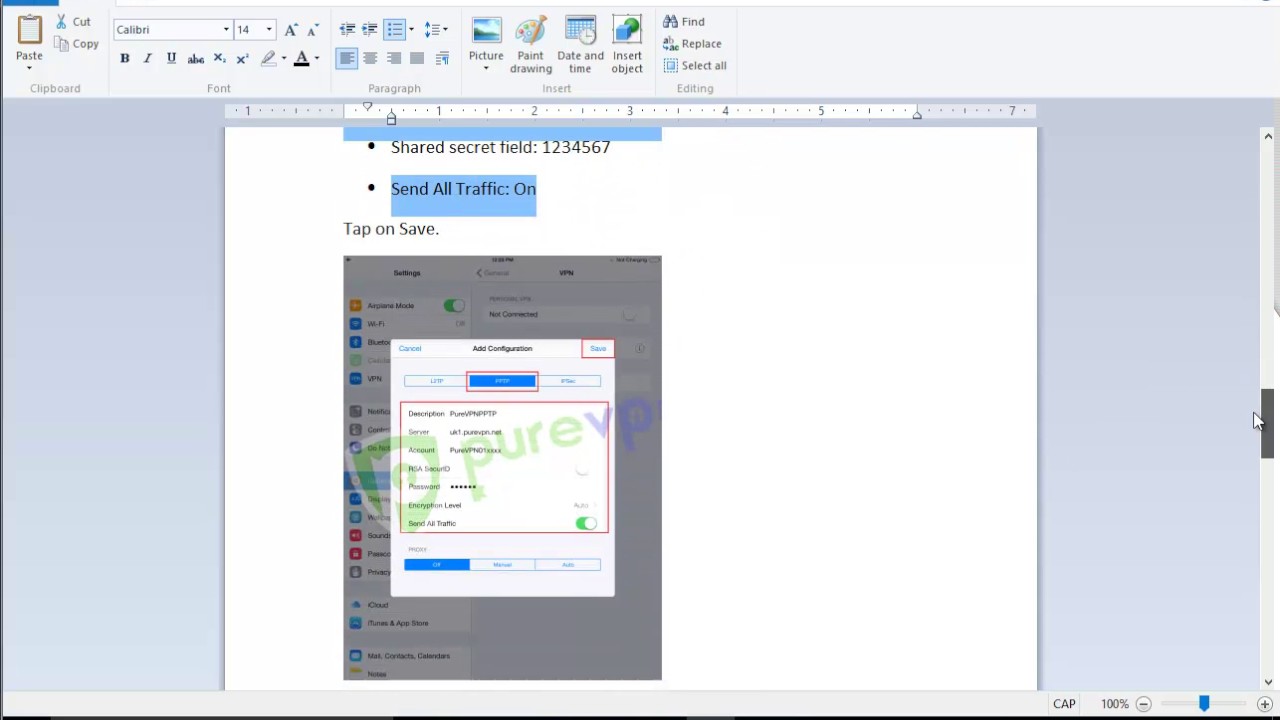
Task: Click Find in the Editing group
Action: click(x=684, y=22)
